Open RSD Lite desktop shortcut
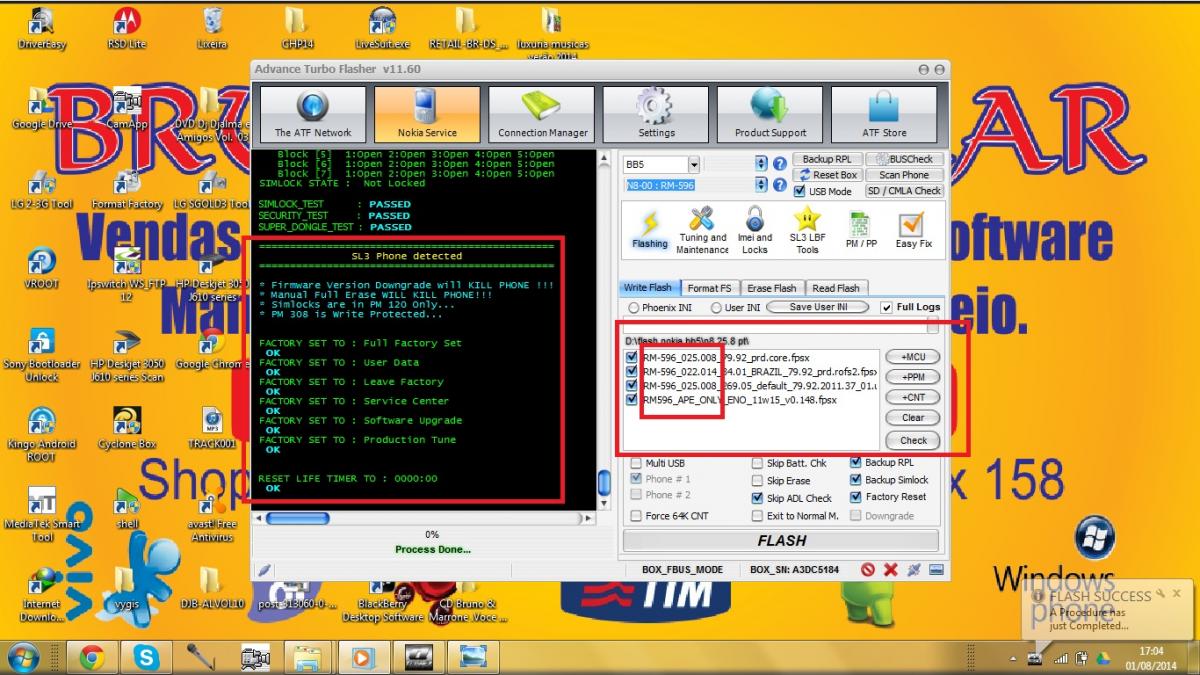 pos(127,28)
